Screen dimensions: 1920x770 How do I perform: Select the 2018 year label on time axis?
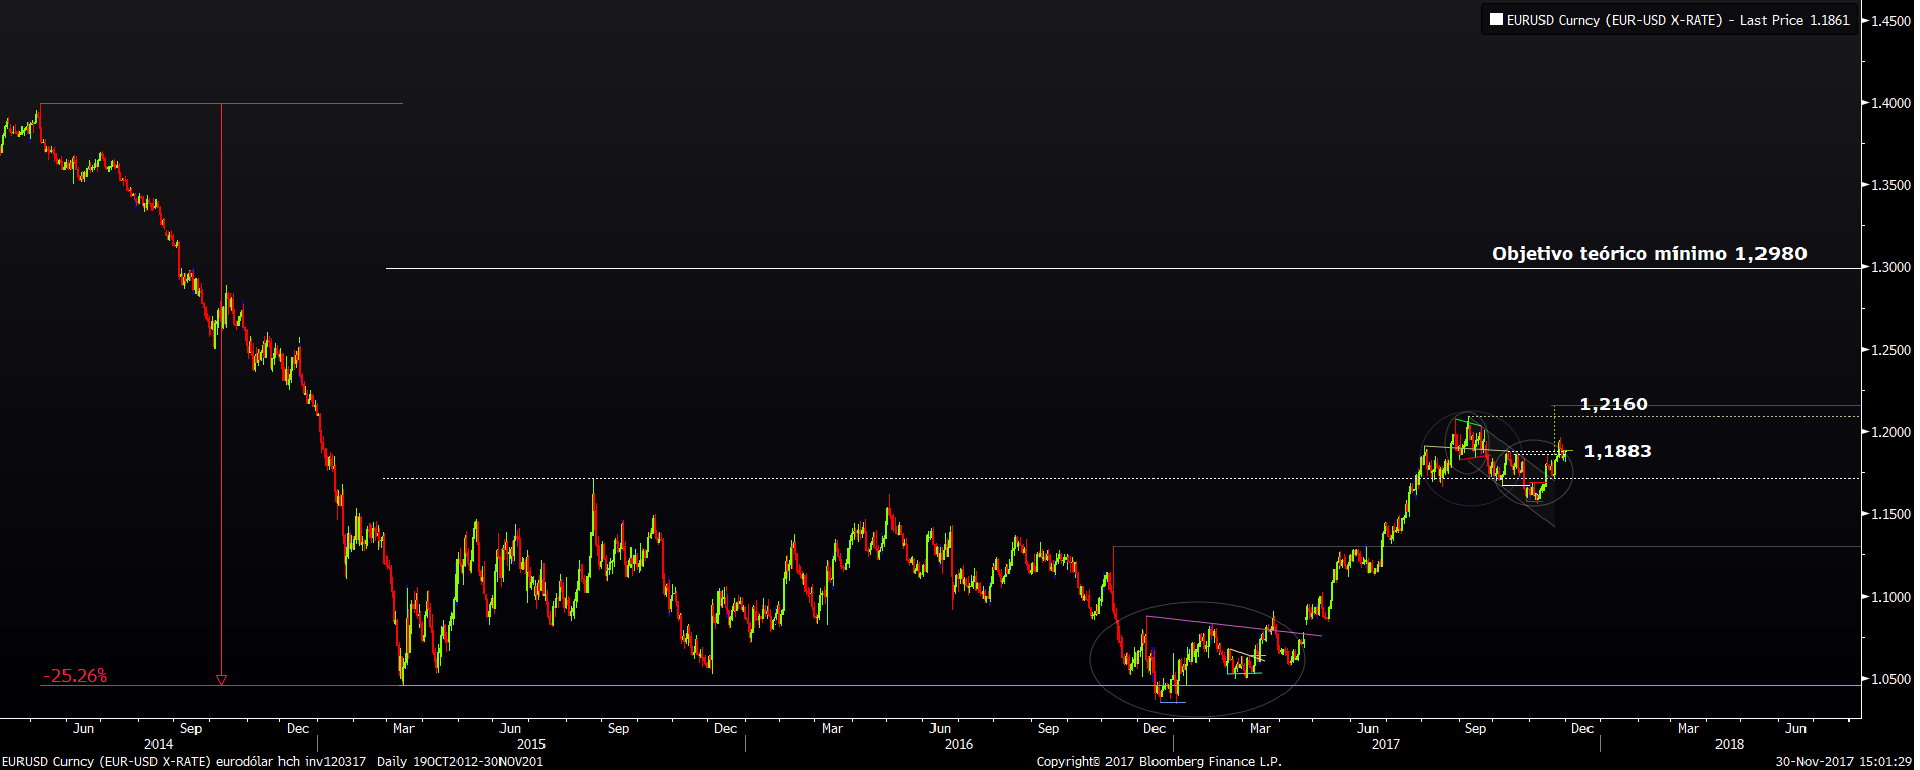[x=1729, y=744]
